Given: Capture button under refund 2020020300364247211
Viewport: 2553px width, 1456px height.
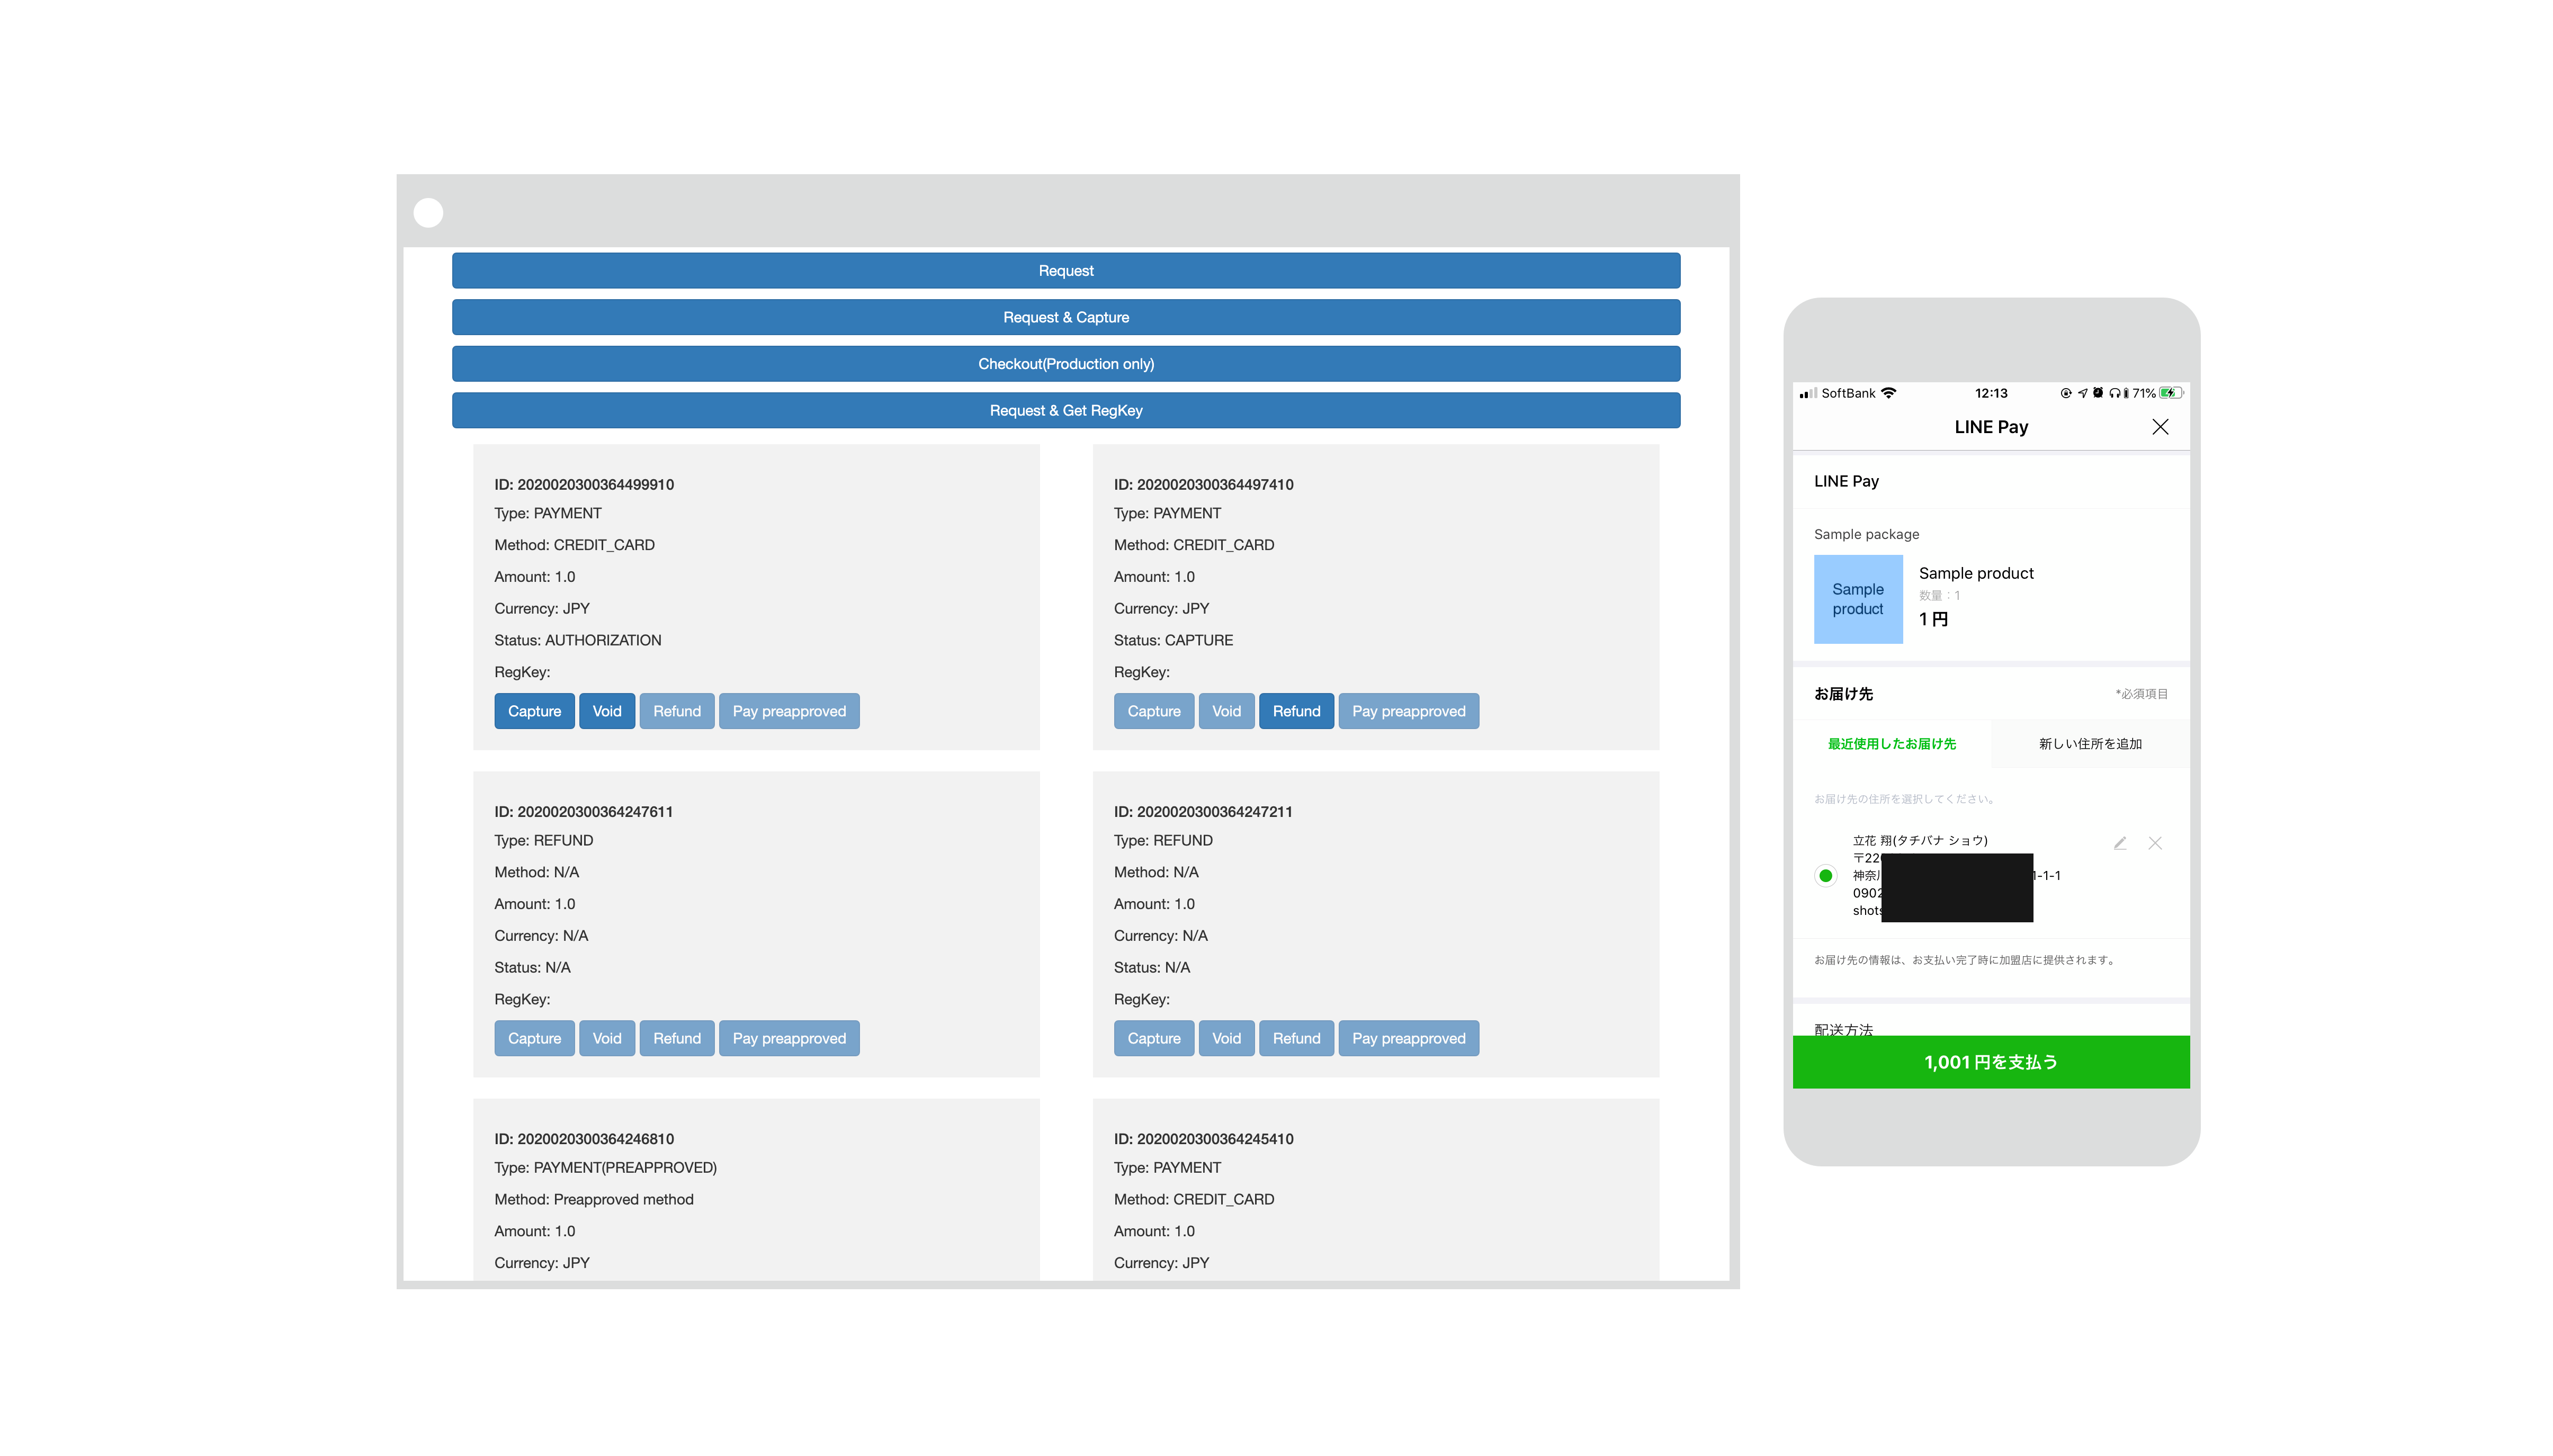Looking at the screenshot, I should coord(1154,1038).
